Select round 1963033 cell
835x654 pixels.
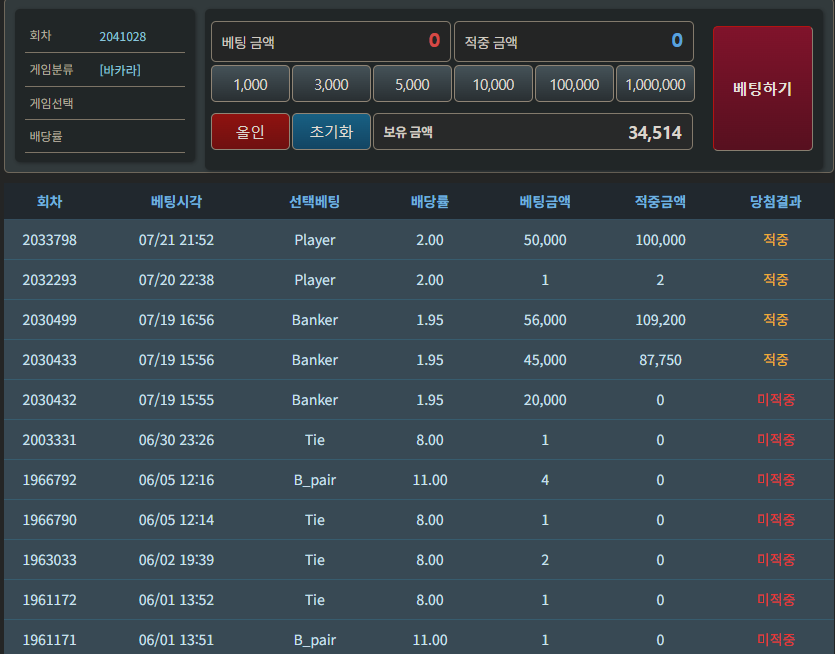point(50,560)
